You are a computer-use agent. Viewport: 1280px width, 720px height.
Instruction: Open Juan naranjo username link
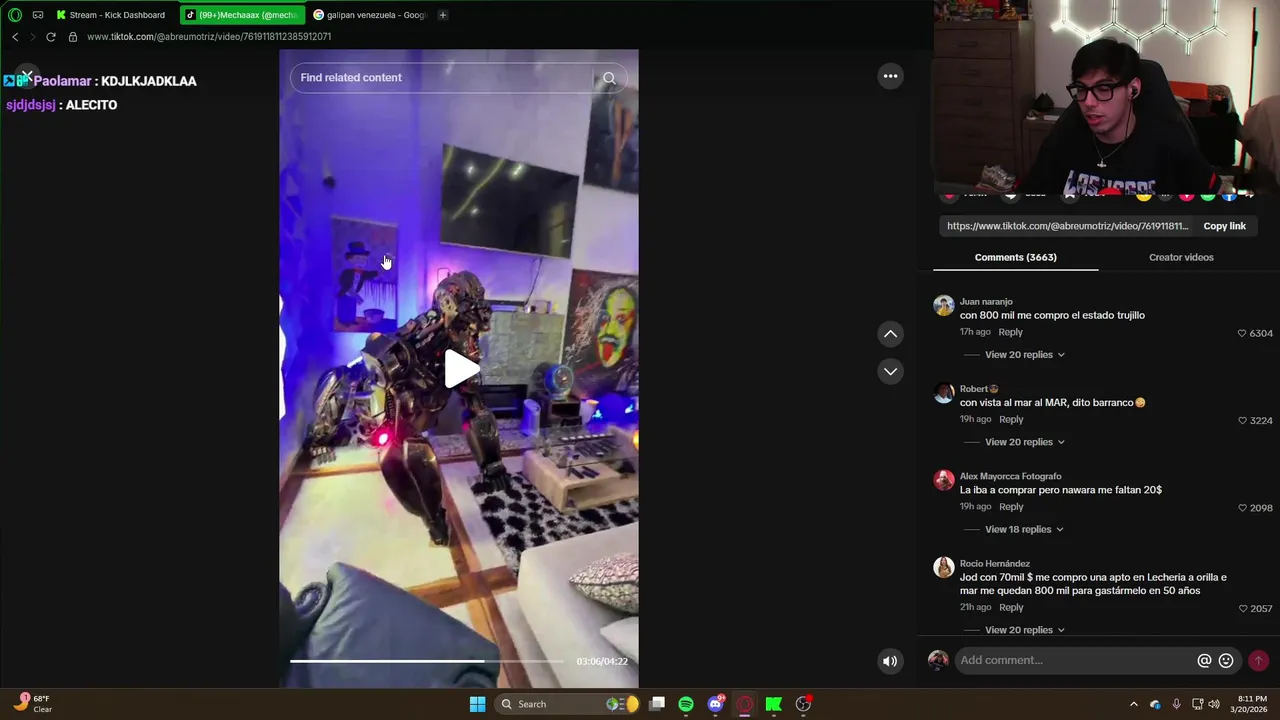(986, 302)
